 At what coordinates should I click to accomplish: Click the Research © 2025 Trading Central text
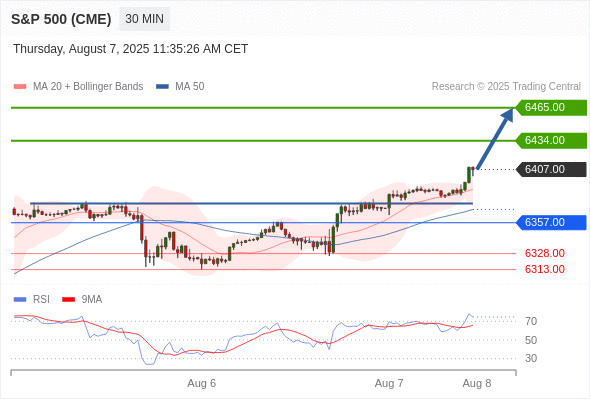click(506, 87)
